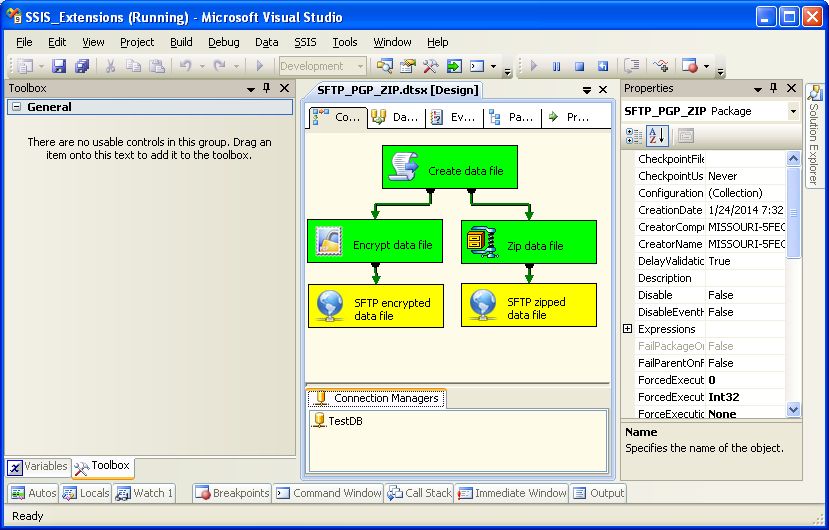829x530 pixels.
Task: Open dropdown next to Breakpoints toolbar icon
Action: coord(706,66)
